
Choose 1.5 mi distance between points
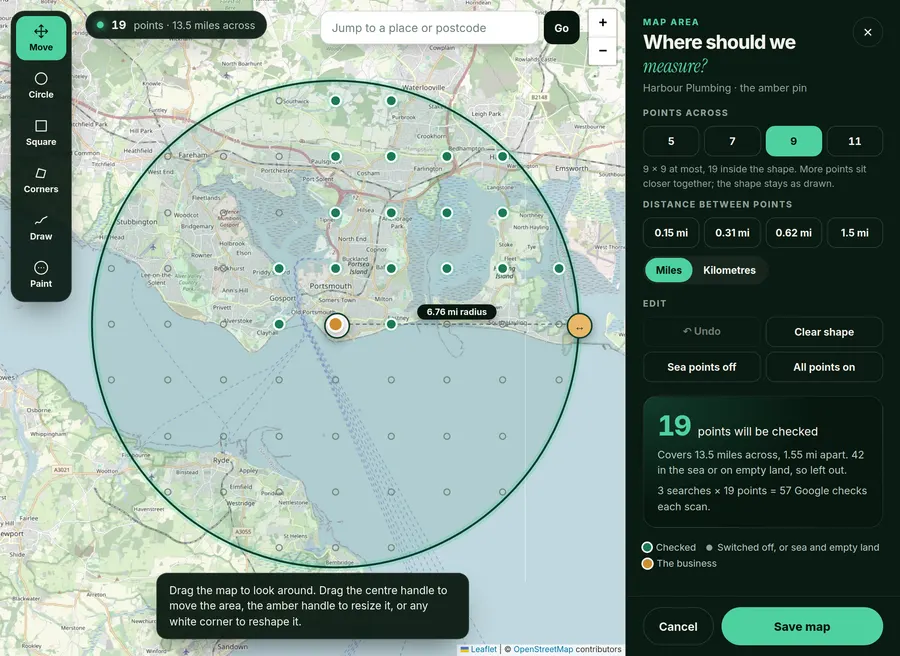tap(855, 232)
